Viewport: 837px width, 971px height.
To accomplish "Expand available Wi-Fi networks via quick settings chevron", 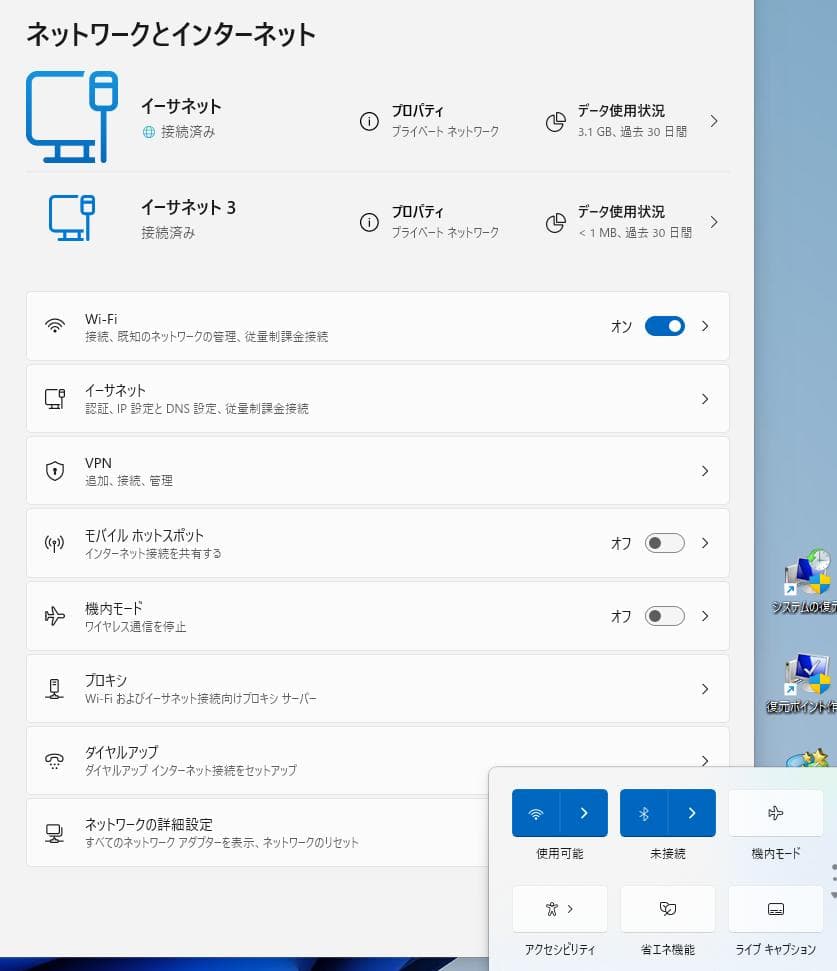I will click(584, 812).
